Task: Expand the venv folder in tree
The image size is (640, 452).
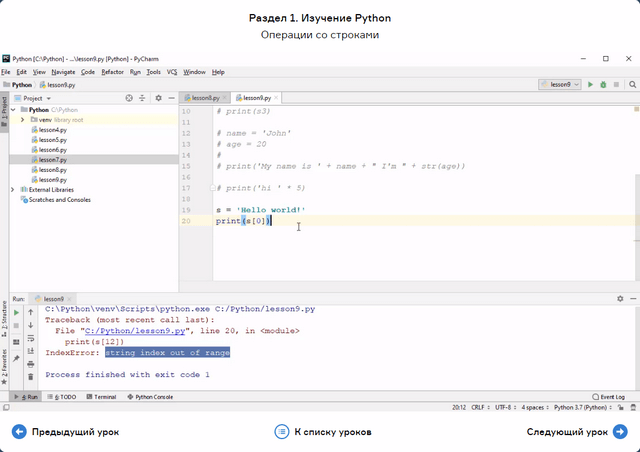Action: (22, 119)
